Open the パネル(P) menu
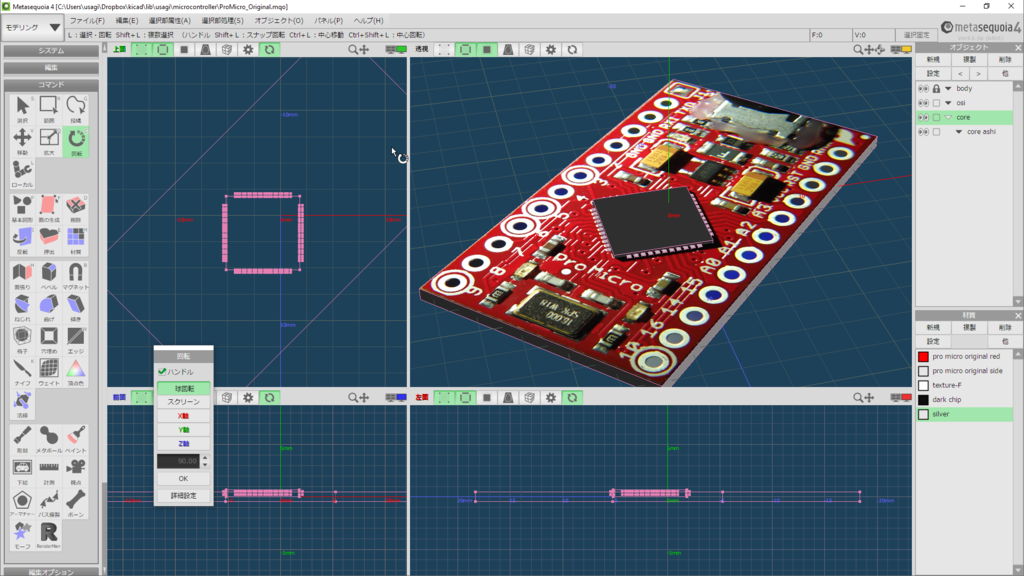Screen dimensions: 1024x576 point(328,20)
